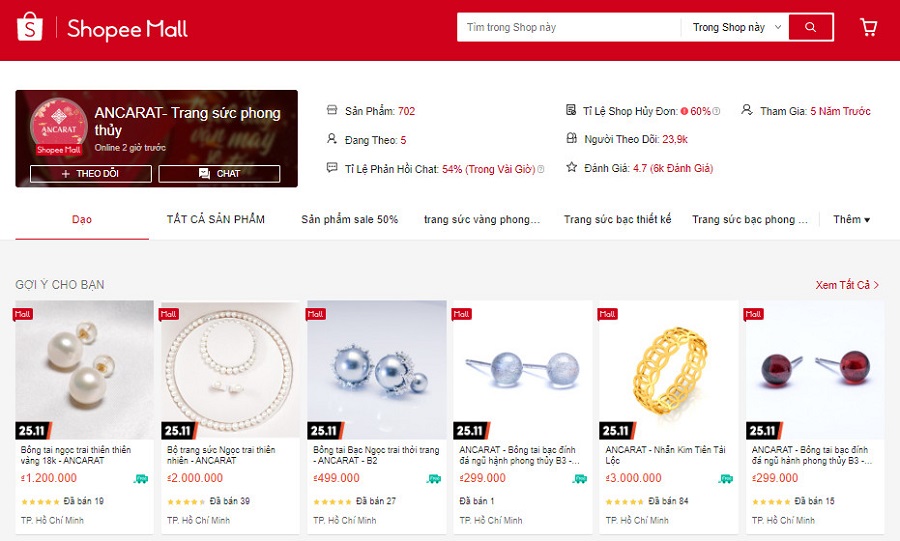The height and width of the screenshot is (541, 900).
Task: Expand the 'Thêm' category menu
Action: [x=851, y=219]
